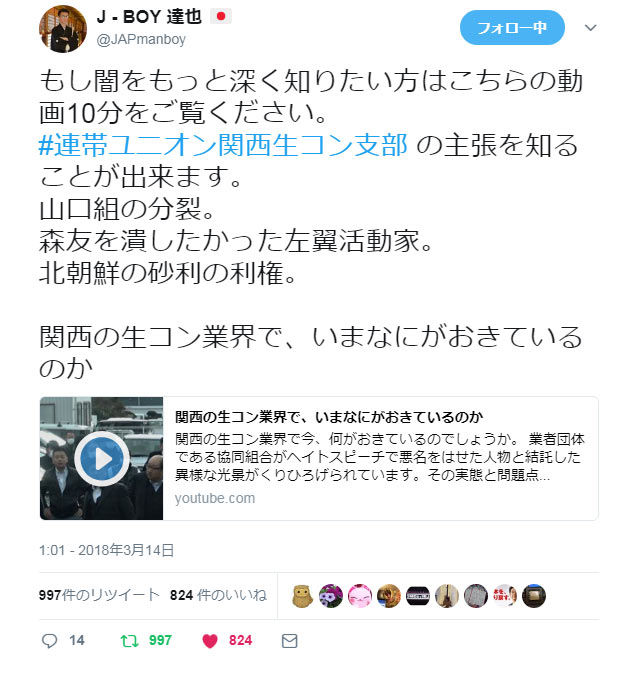Open the youtube.com link card title
Viewport: 629px width, 681px height.
pos(329,417)
